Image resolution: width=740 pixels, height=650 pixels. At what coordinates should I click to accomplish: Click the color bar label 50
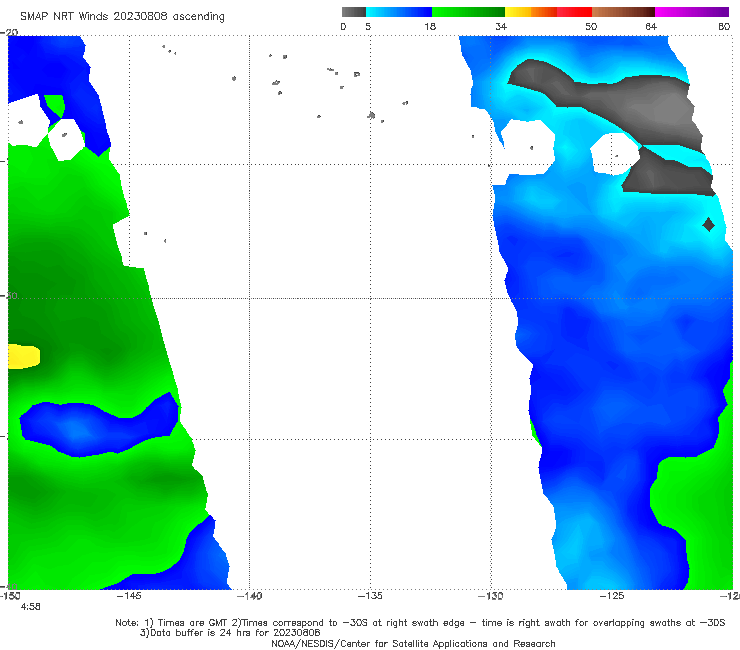tap(591, 26)
